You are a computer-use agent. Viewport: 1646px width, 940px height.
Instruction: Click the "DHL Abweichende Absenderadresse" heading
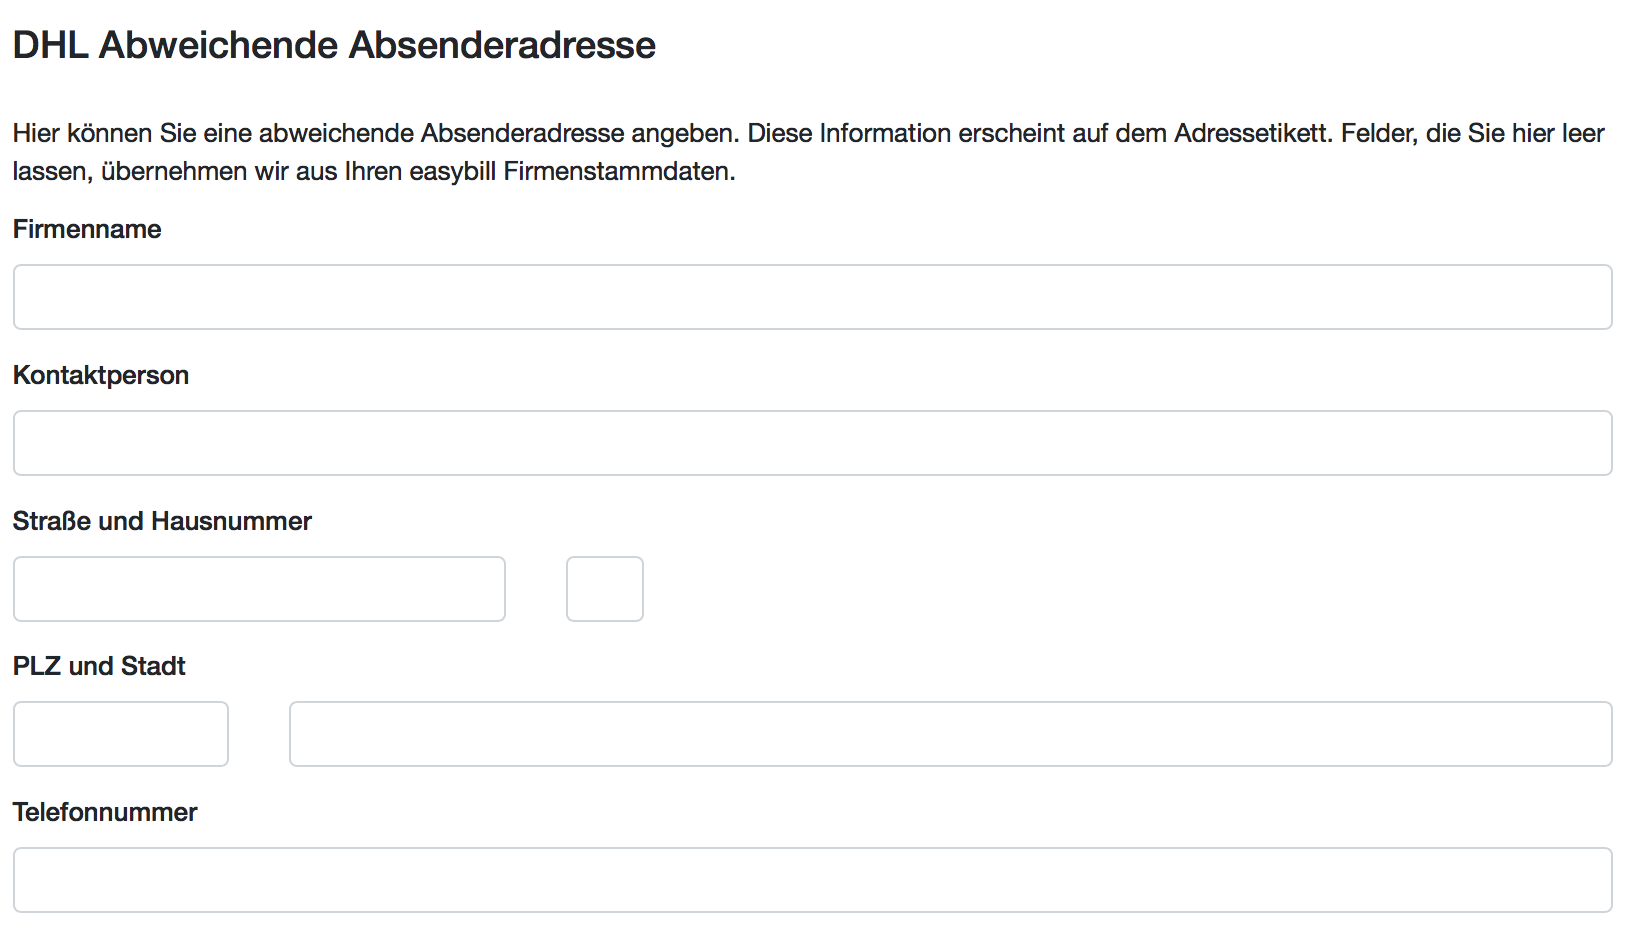pos(334,45)
